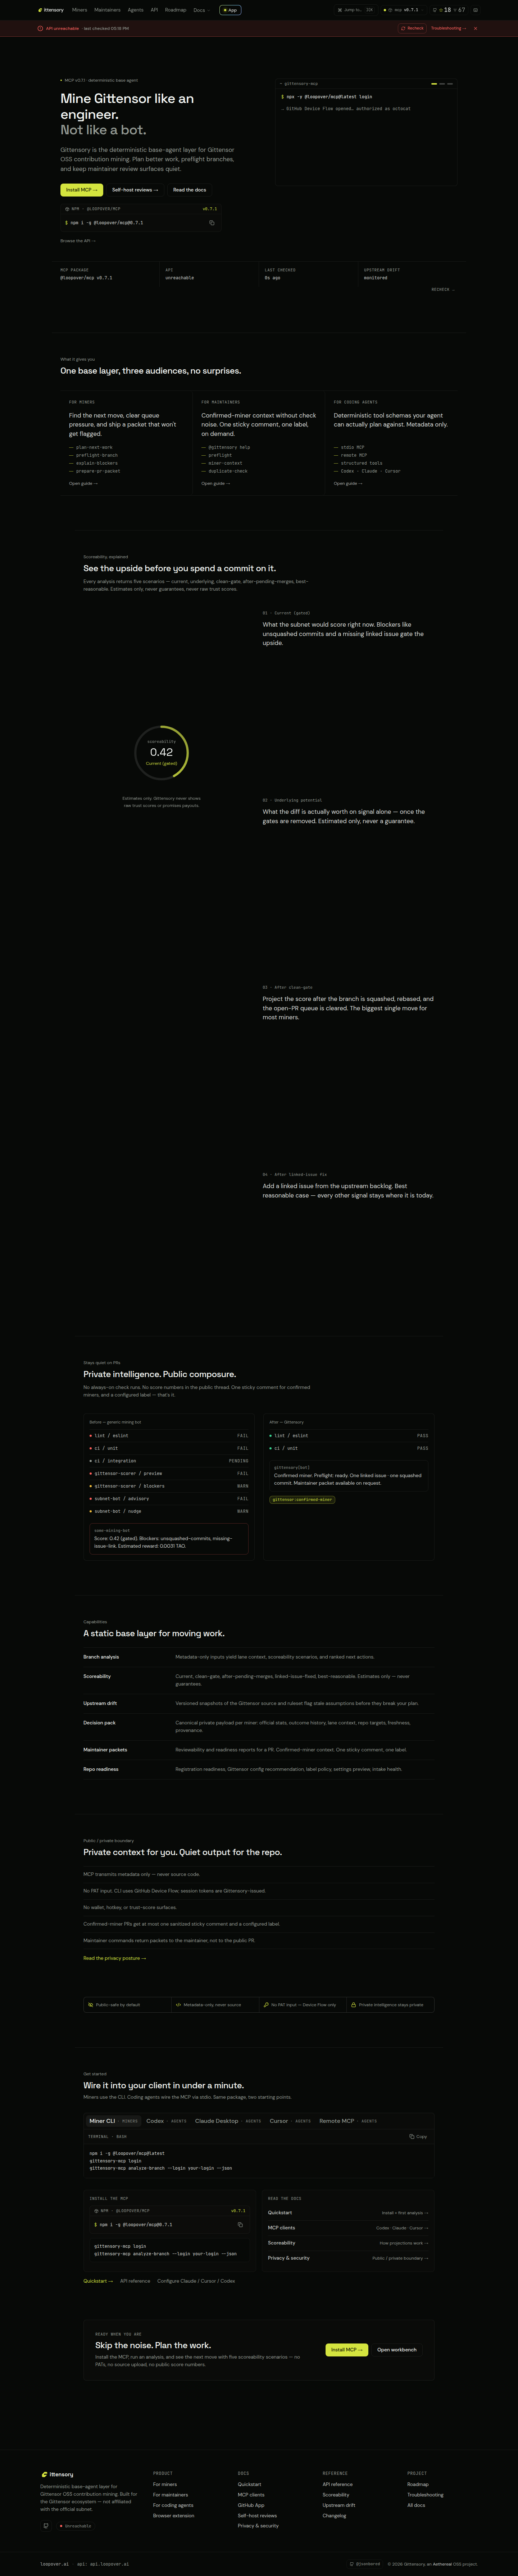Screen dimensions: 518x2576
Task: Open the API reference link below install card
Action: (x=135, y=2281)
